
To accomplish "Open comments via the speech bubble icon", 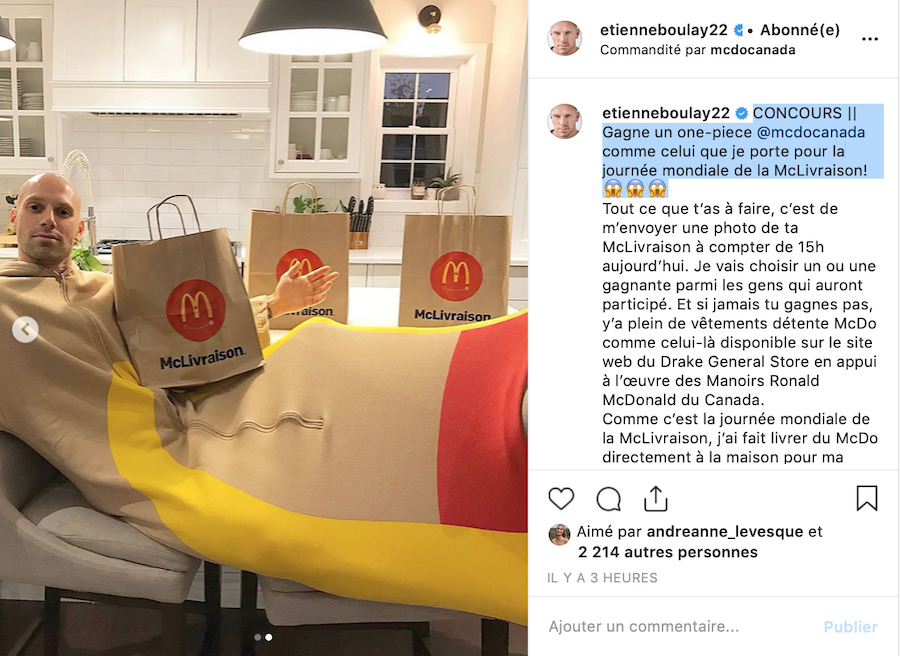I will (608, 499).
